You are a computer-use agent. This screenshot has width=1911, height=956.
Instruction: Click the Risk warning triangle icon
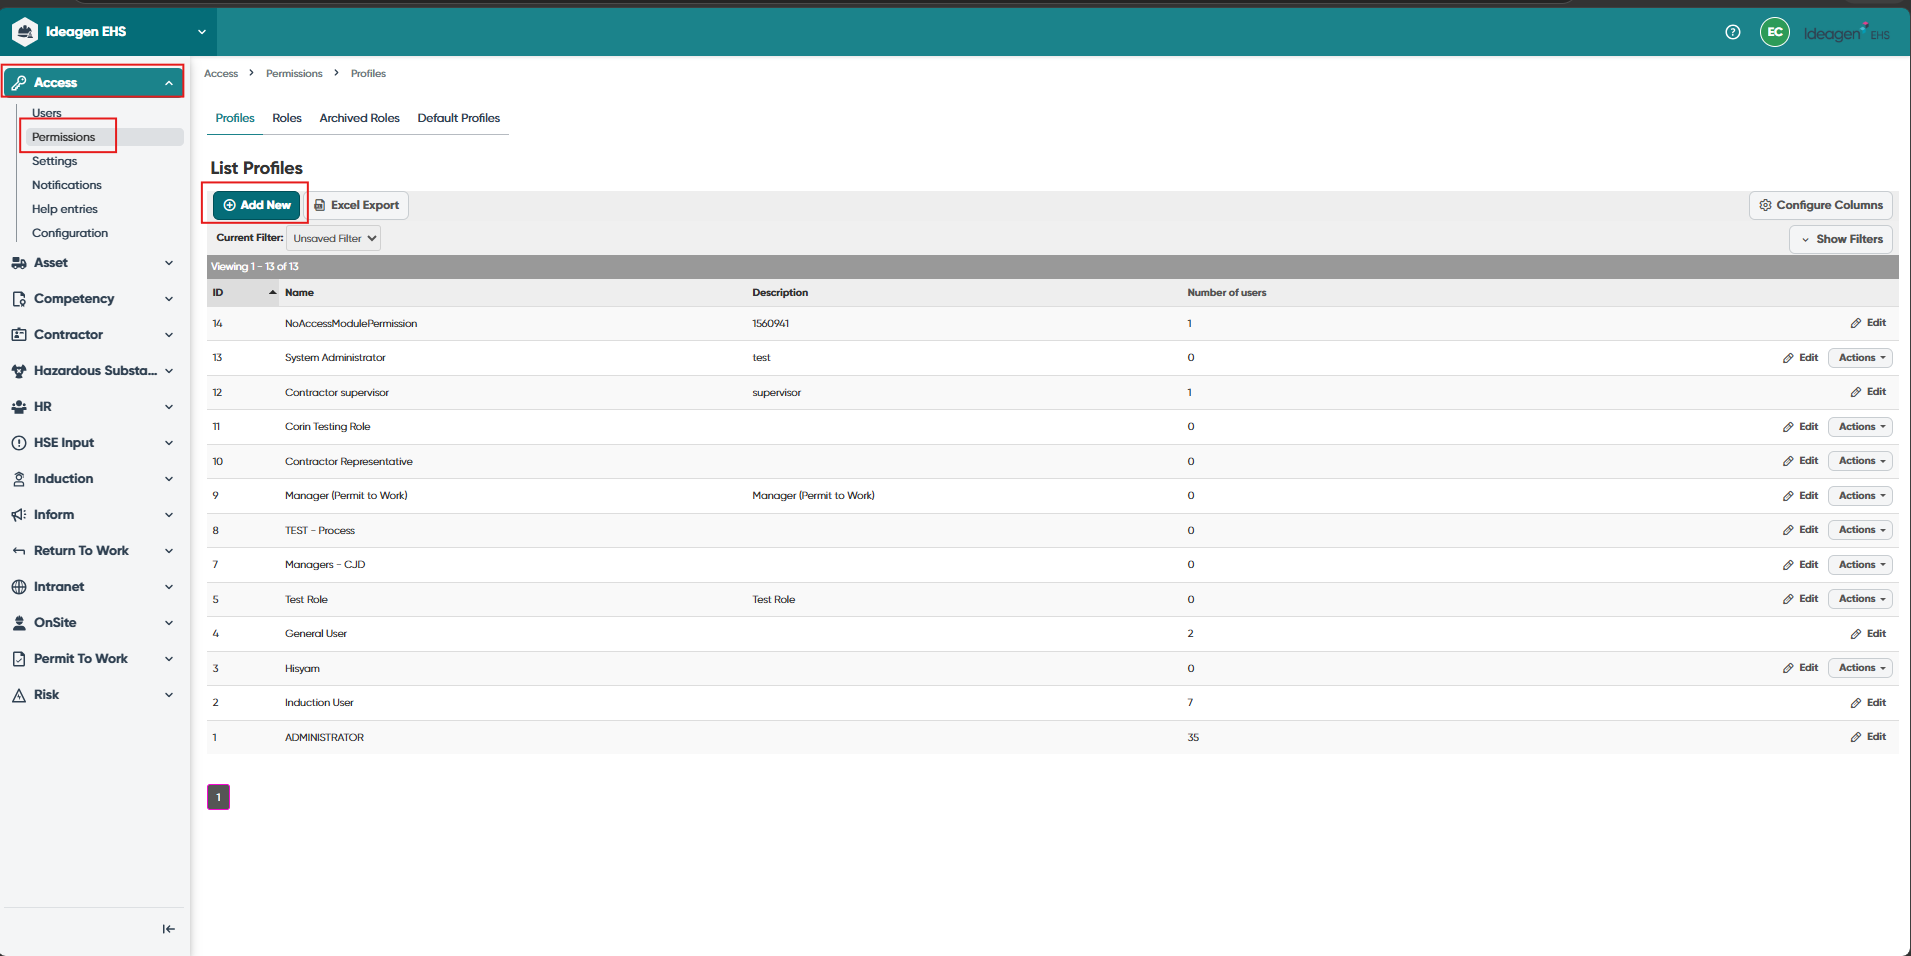[x=19, y=695]
